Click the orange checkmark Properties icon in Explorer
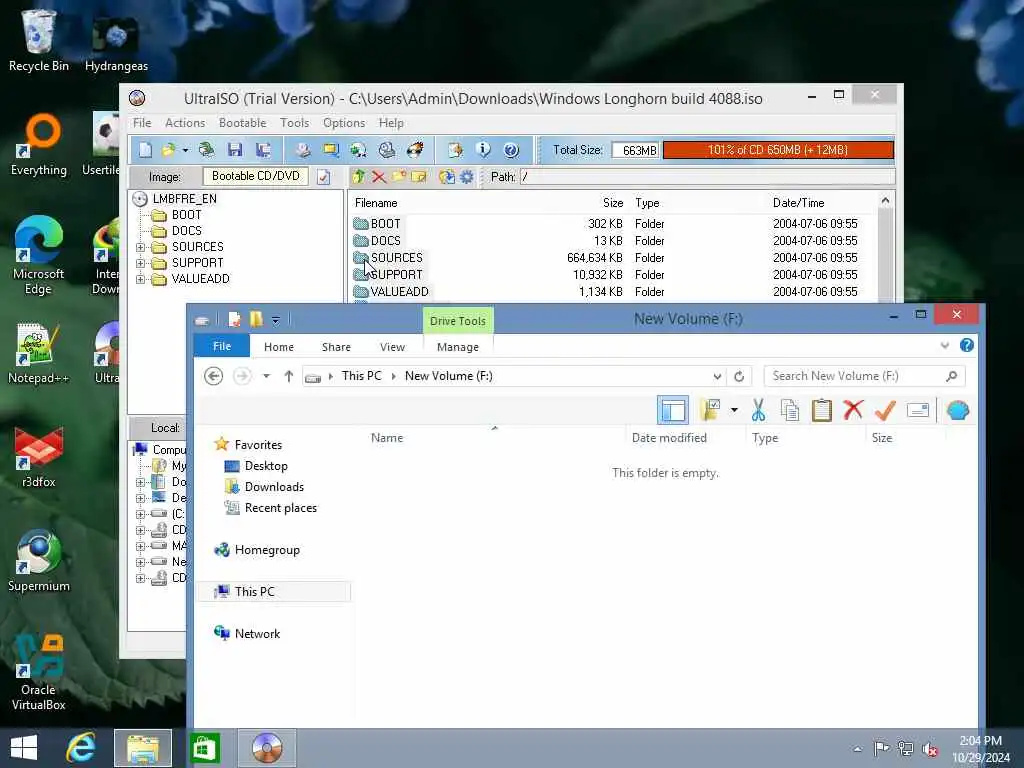 [x=885, y=411]
